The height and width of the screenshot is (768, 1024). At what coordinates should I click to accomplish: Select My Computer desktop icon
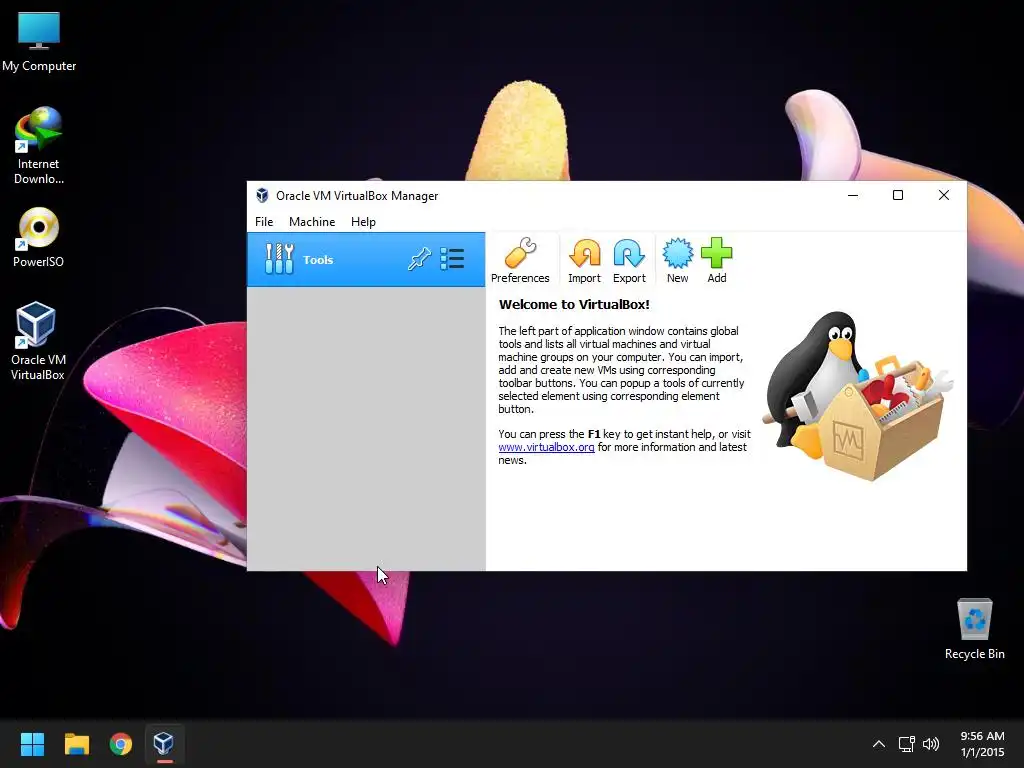(39, 41)
